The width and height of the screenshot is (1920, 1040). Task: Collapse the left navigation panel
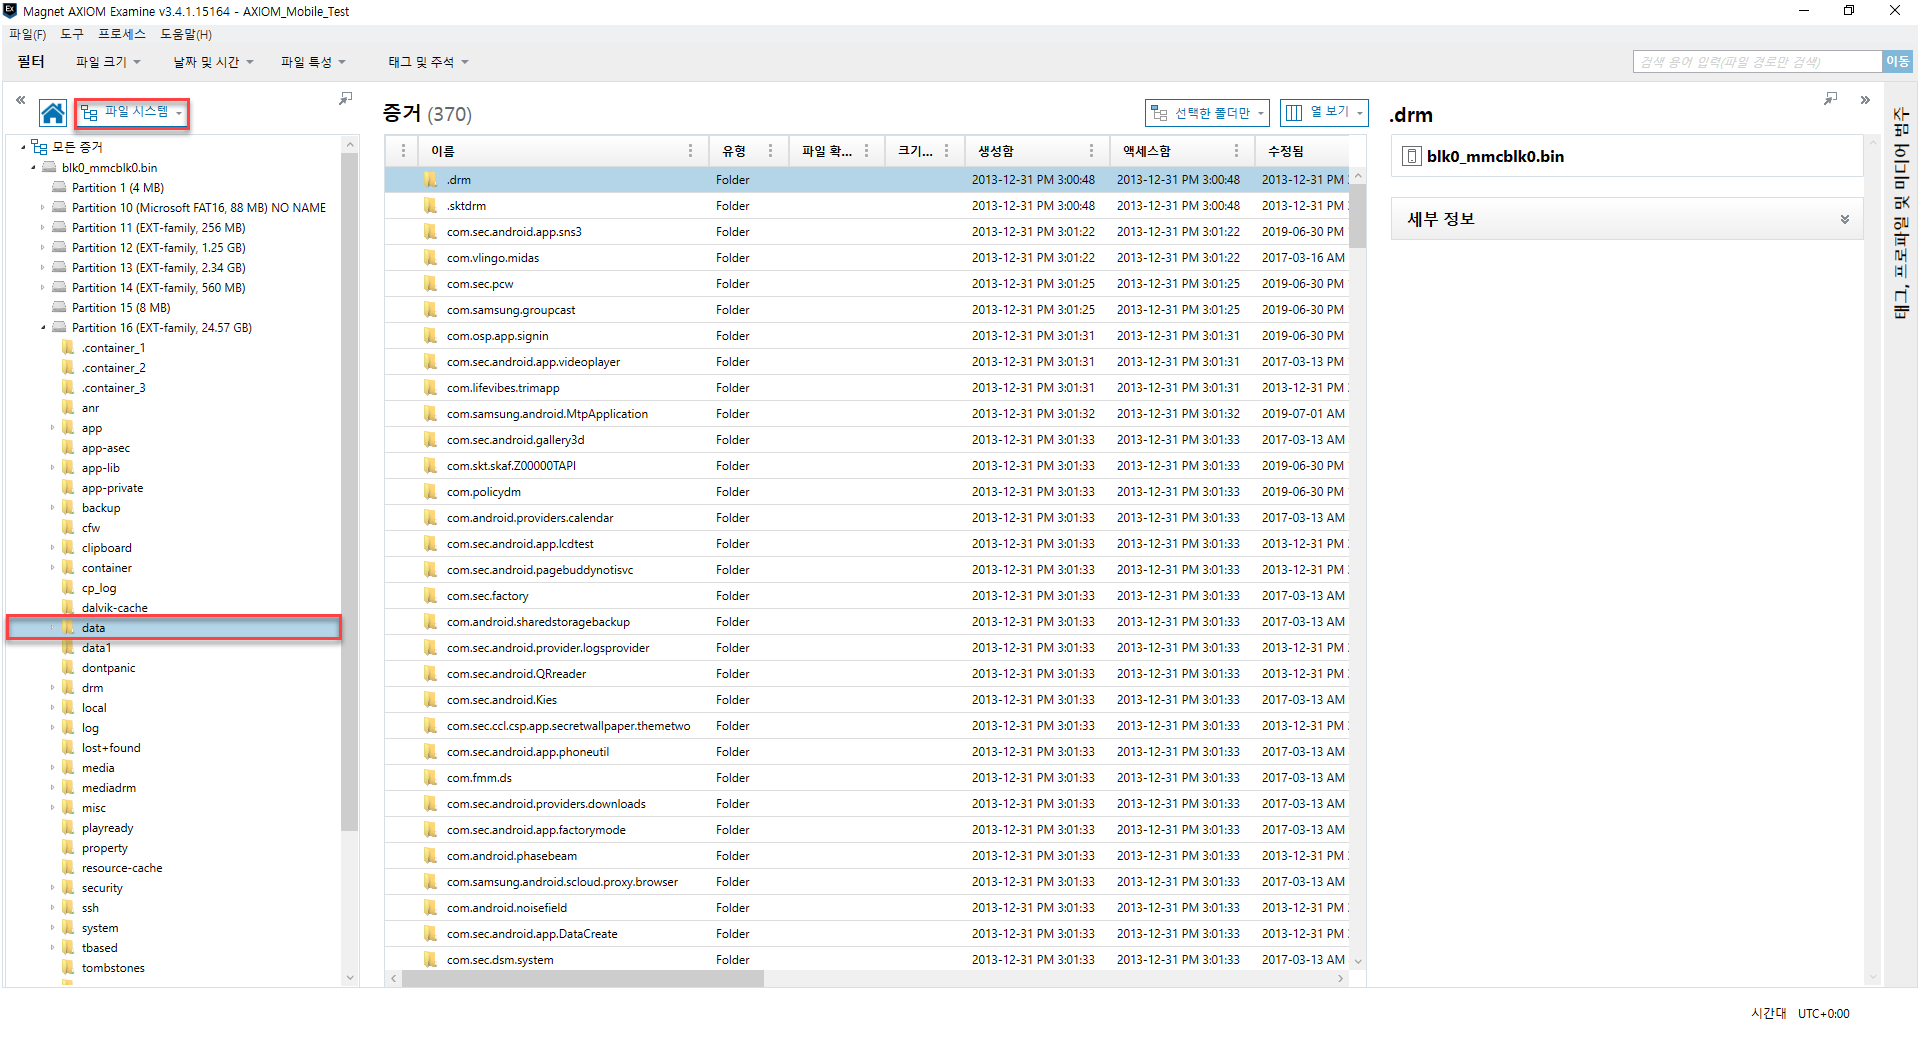point(20,100)
